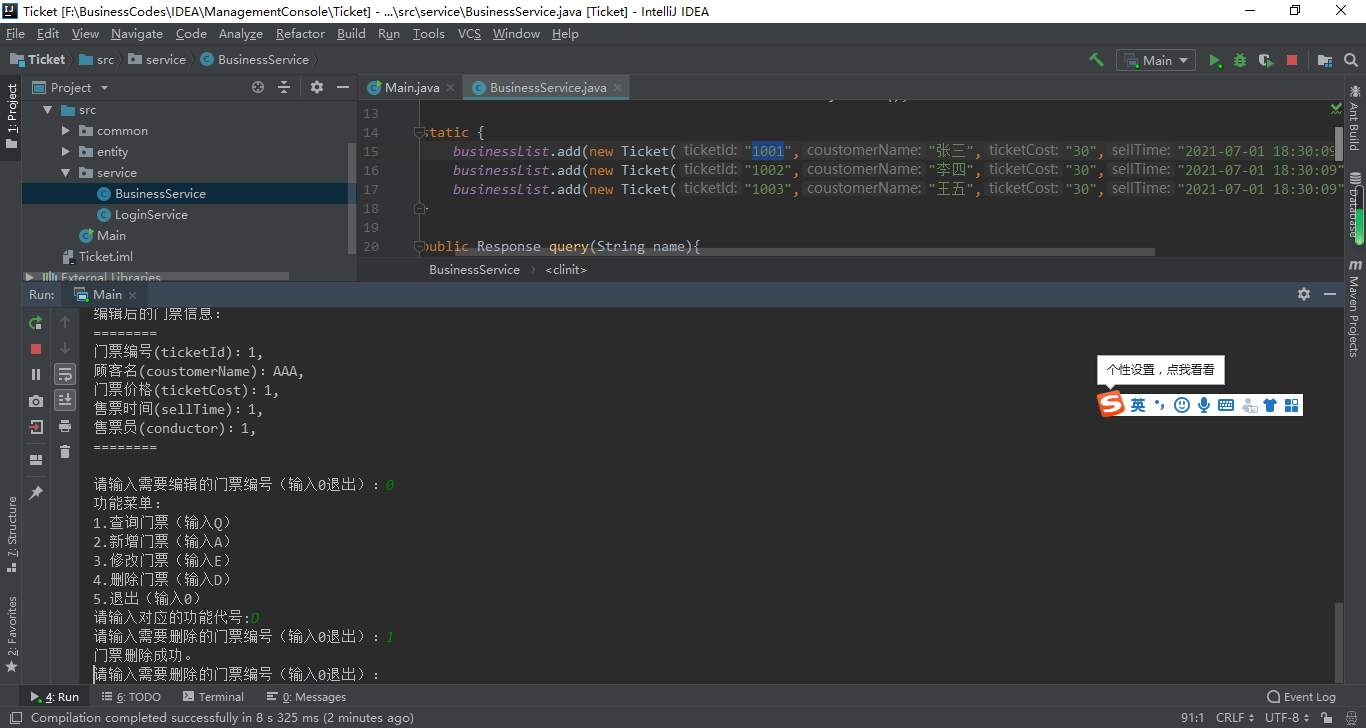This screenshot has width=1366, height=728.
Task: Pin the Run tab
Action: 36,493
